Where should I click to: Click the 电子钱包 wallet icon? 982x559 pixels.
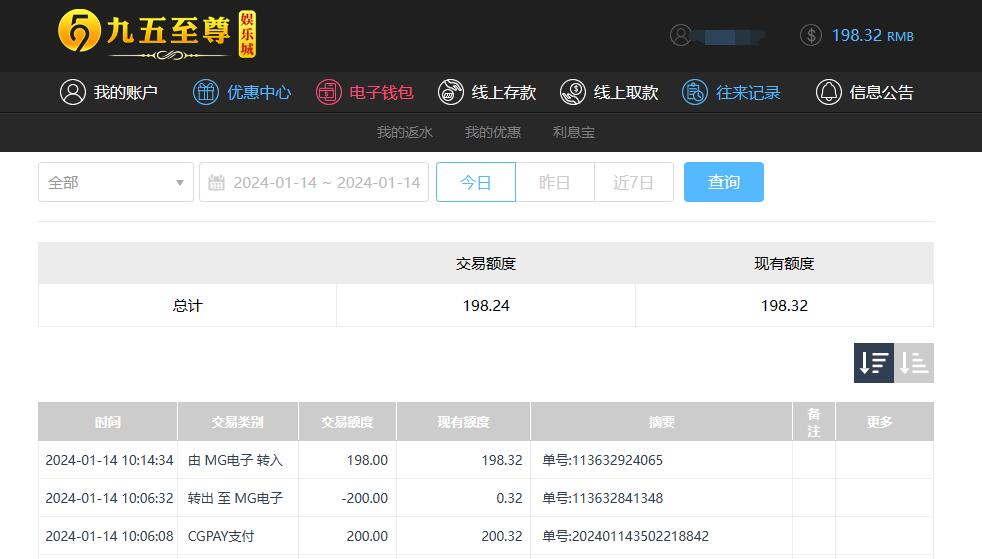[x=328, y=92]
